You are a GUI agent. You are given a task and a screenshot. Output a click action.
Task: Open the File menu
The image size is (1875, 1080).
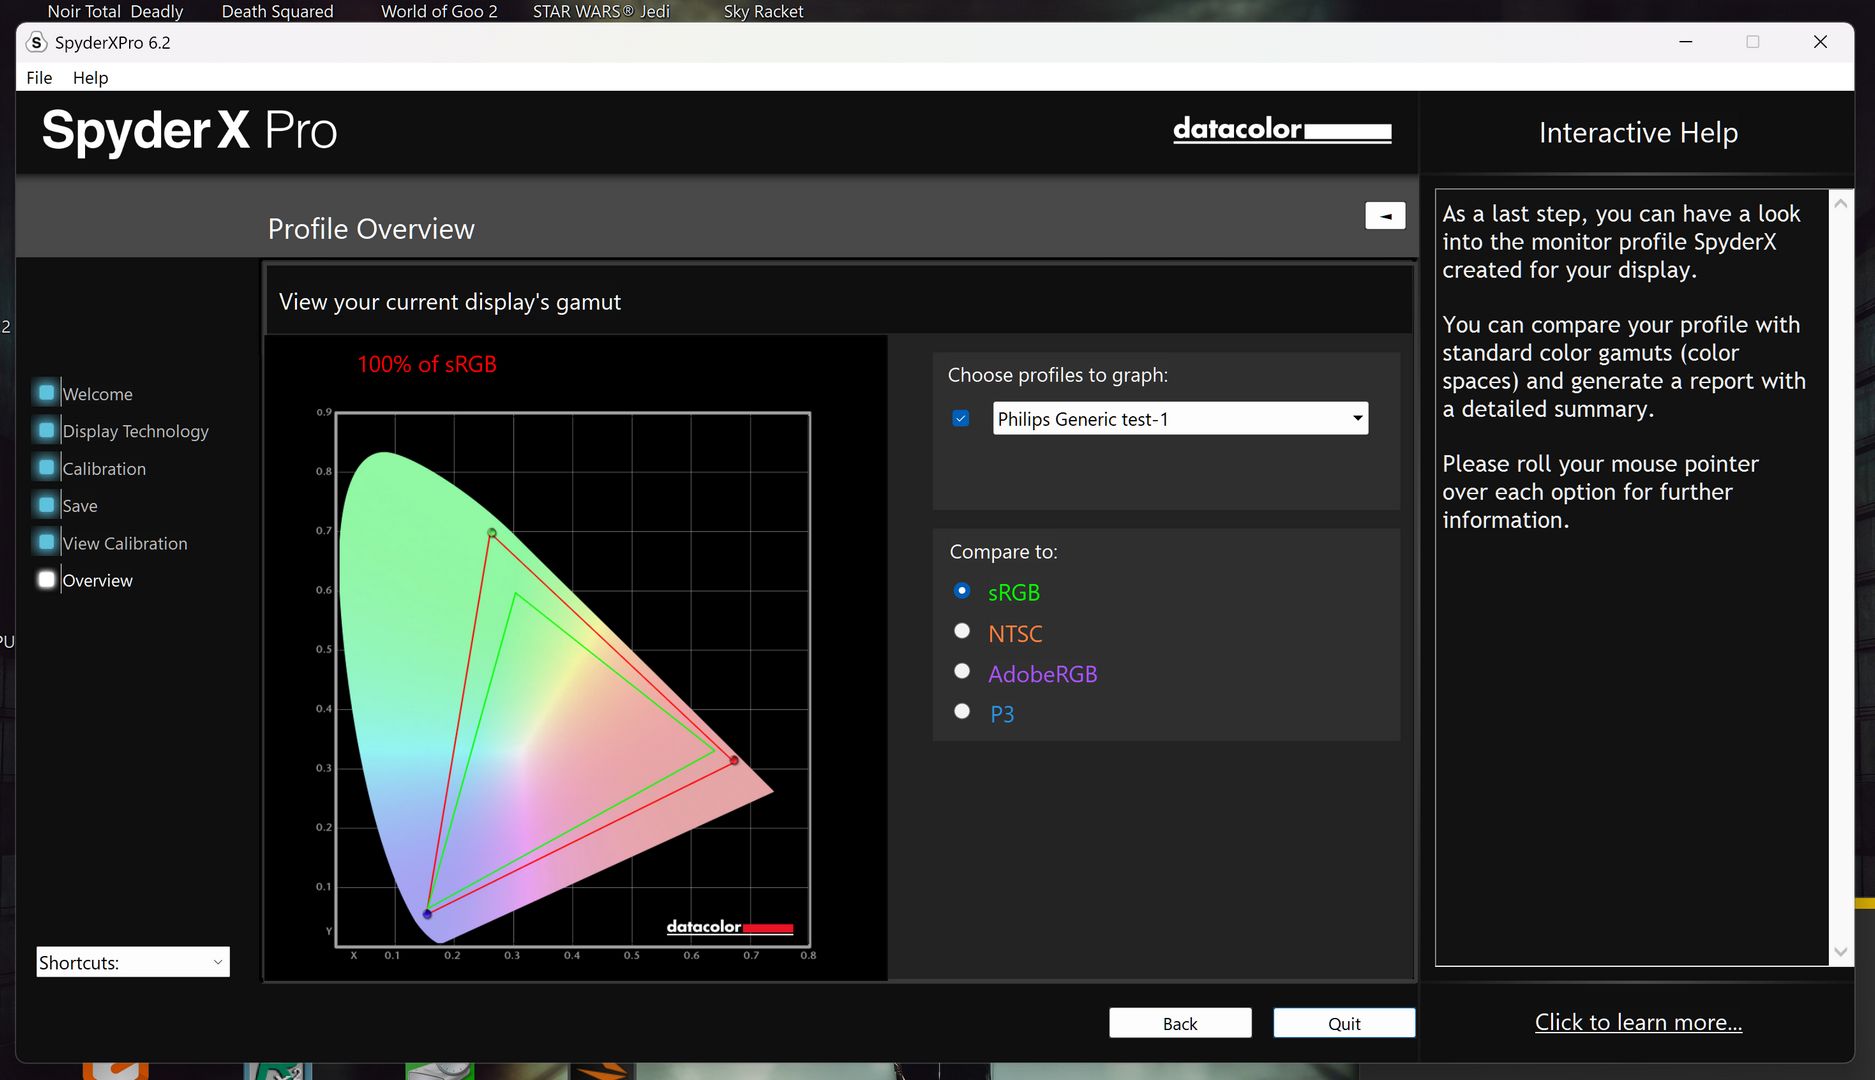[x=39, y=77]
